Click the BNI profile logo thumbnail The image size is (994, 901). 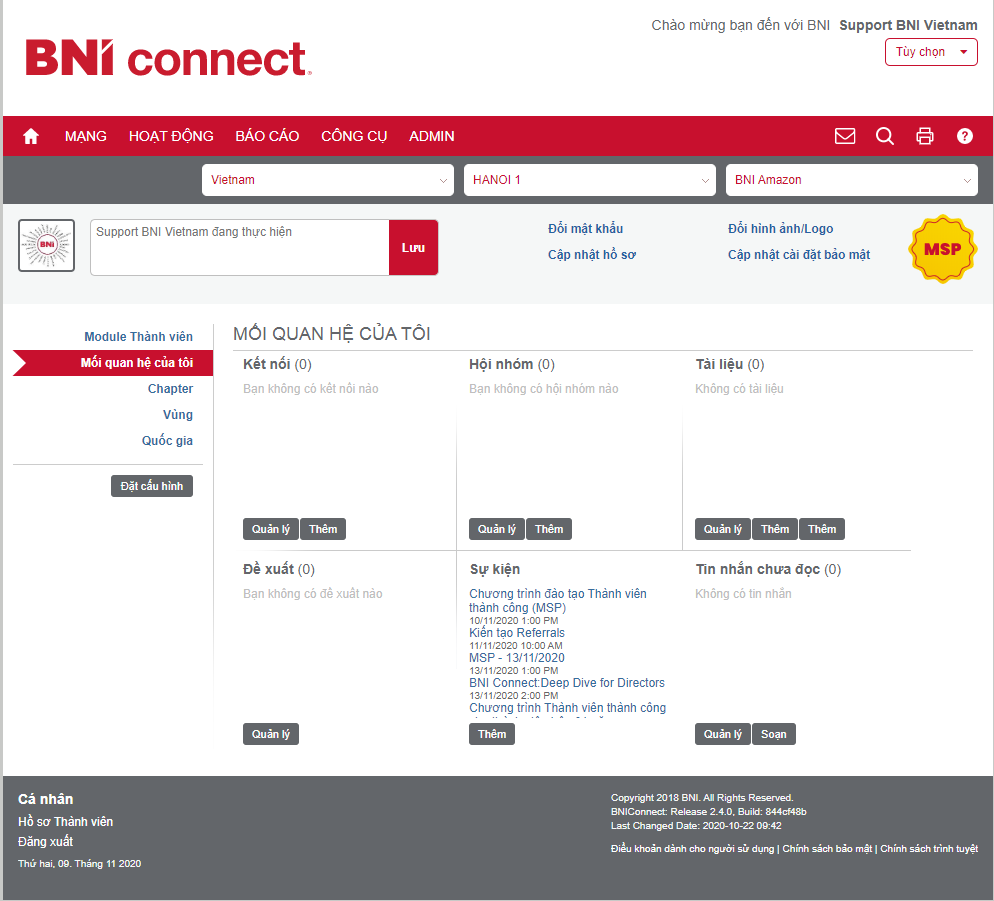point(46,245)
